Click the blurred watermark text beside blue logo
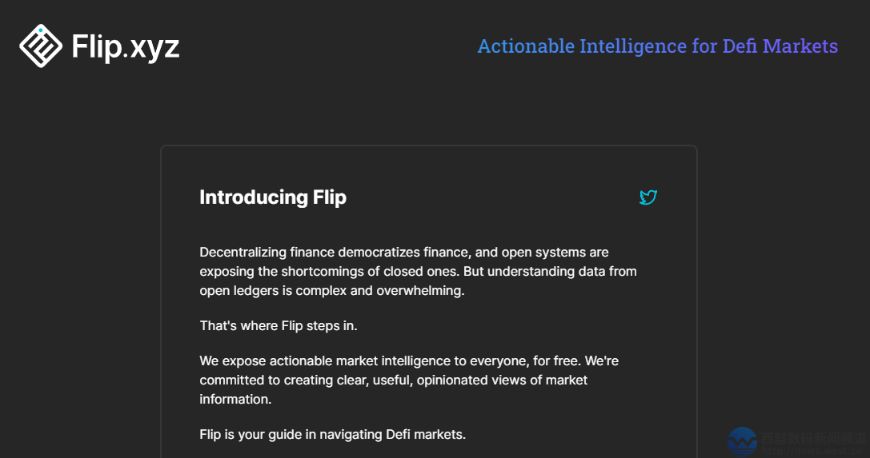 pos(813,443)
